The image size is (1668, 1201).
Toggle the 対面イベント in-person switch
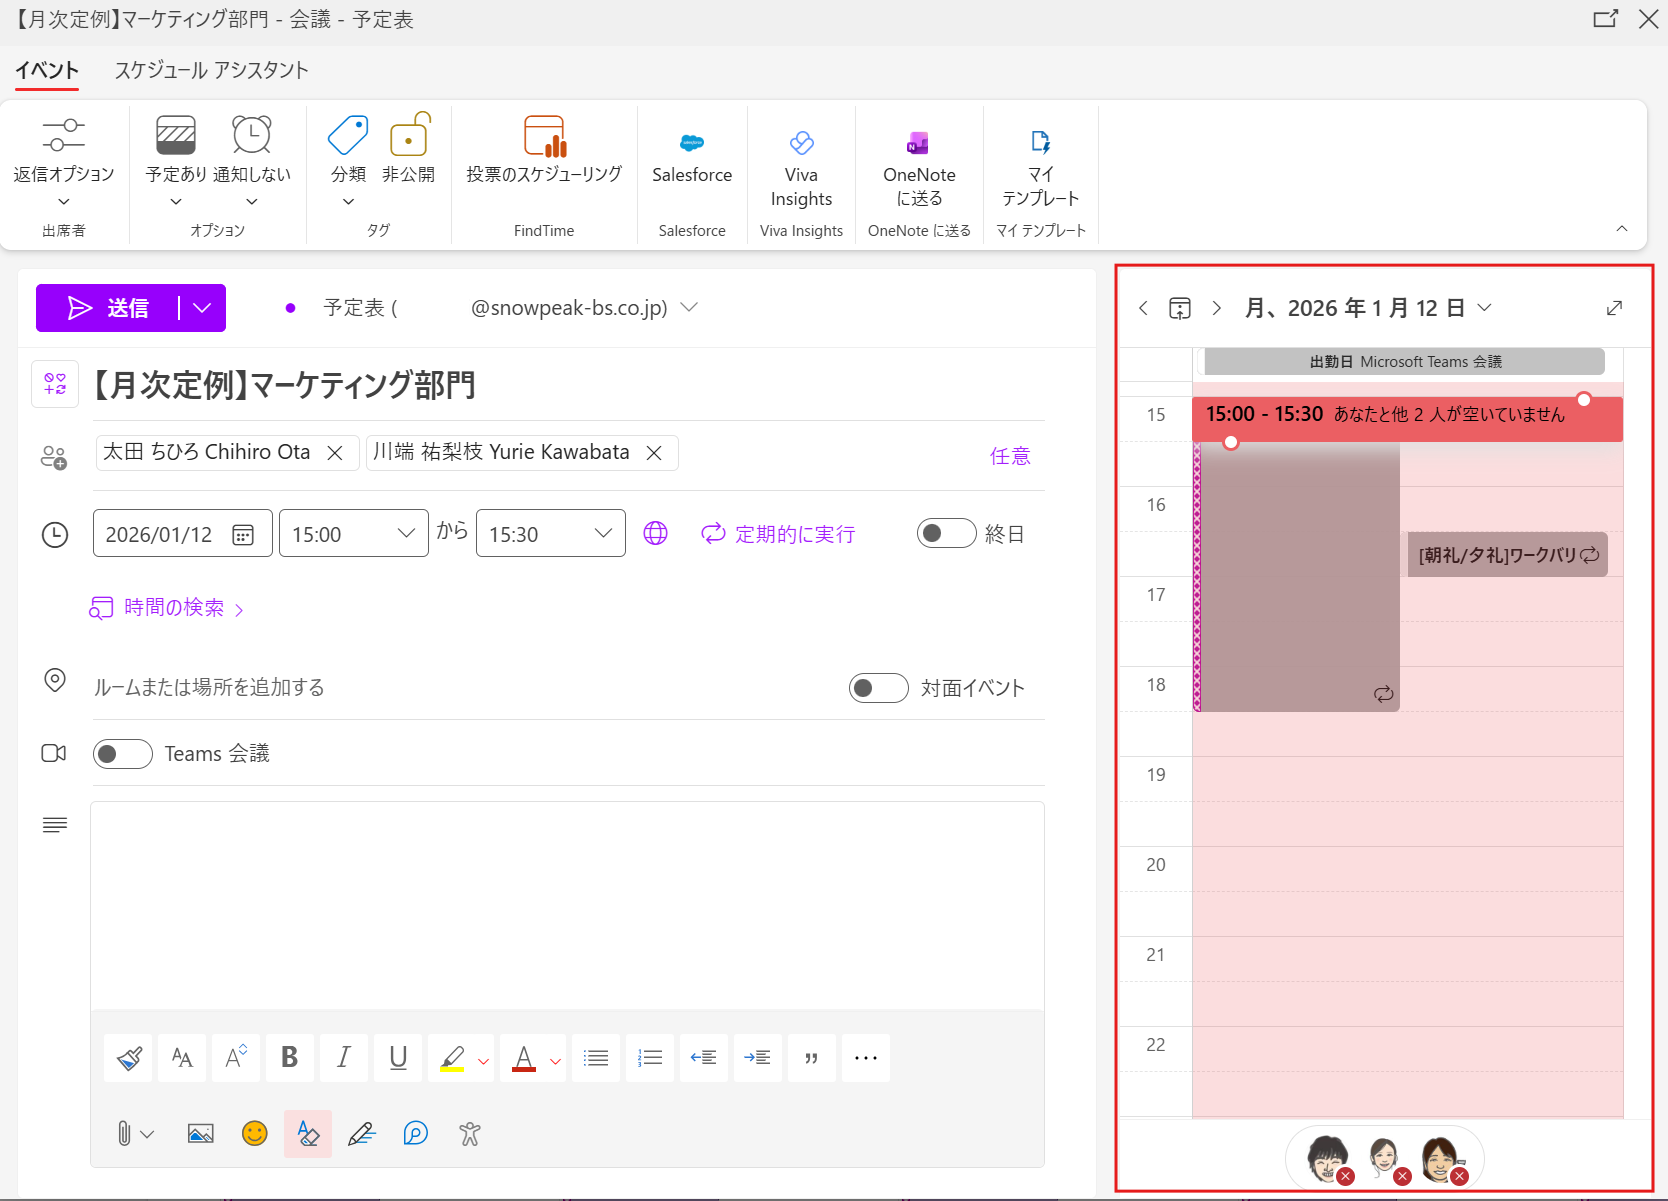click(x=877, y=688)
